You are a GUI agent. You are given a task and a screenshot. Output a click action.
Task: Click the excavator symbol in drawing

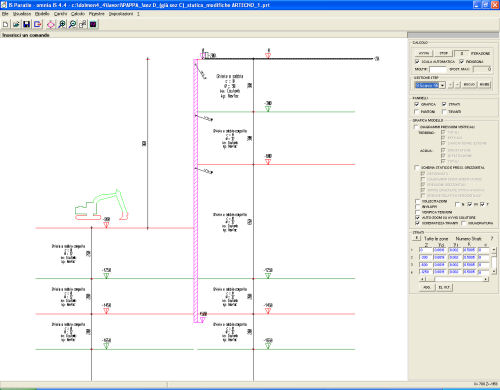[x=101, y=205]
